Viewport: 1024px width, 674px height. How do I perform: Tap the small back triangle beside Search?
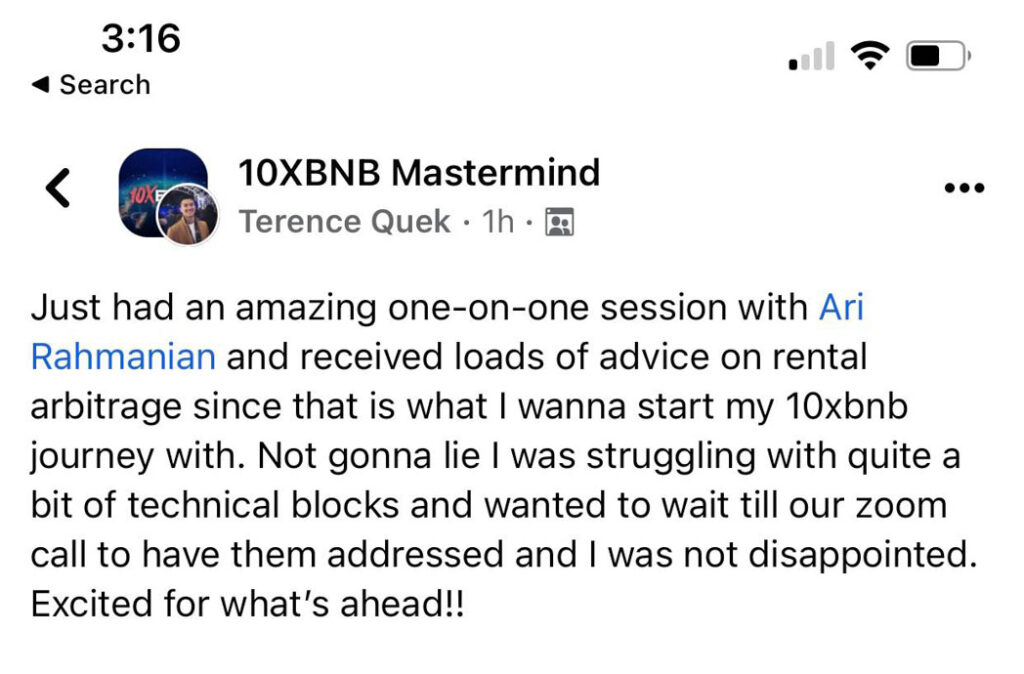tap(40, 85)
